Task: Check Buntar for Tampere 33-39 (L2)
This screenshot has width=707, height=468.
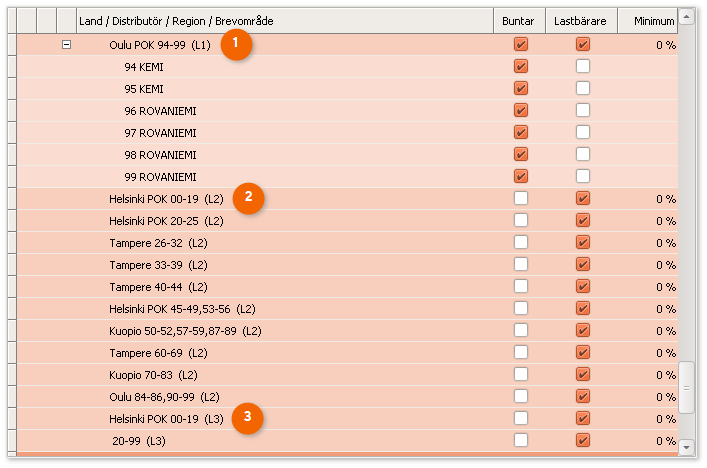Action: [521, 264]
